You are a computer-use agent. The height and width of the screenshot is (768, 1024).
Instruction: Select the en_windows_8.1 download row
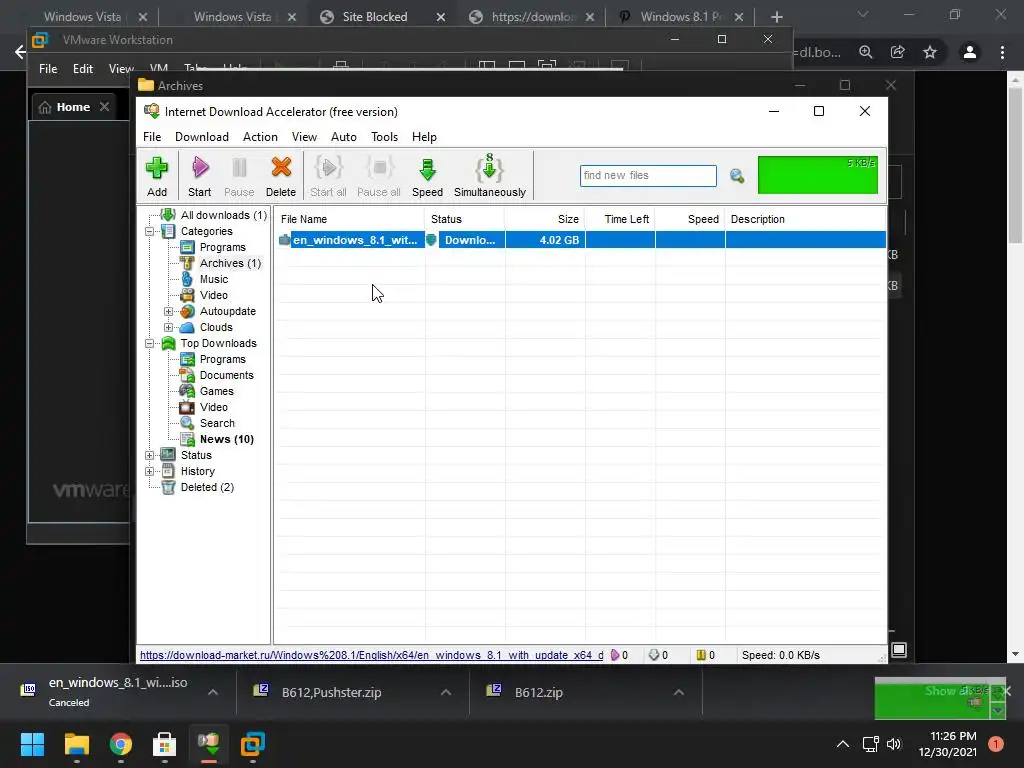(x=580, y=240)
